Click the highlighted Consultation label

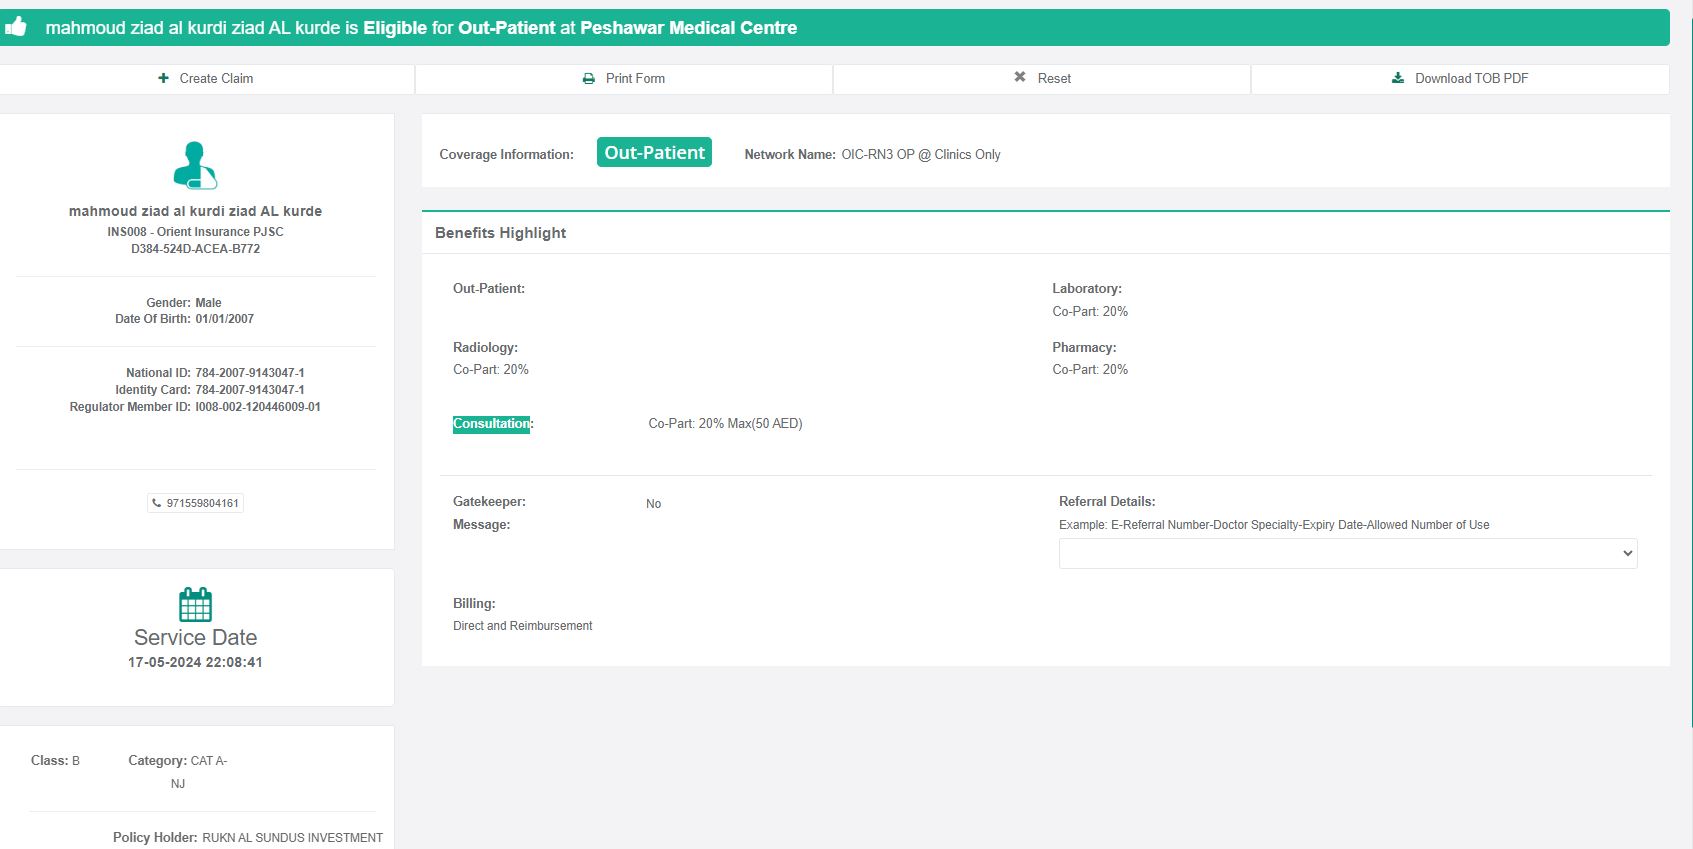pos(491,424)
